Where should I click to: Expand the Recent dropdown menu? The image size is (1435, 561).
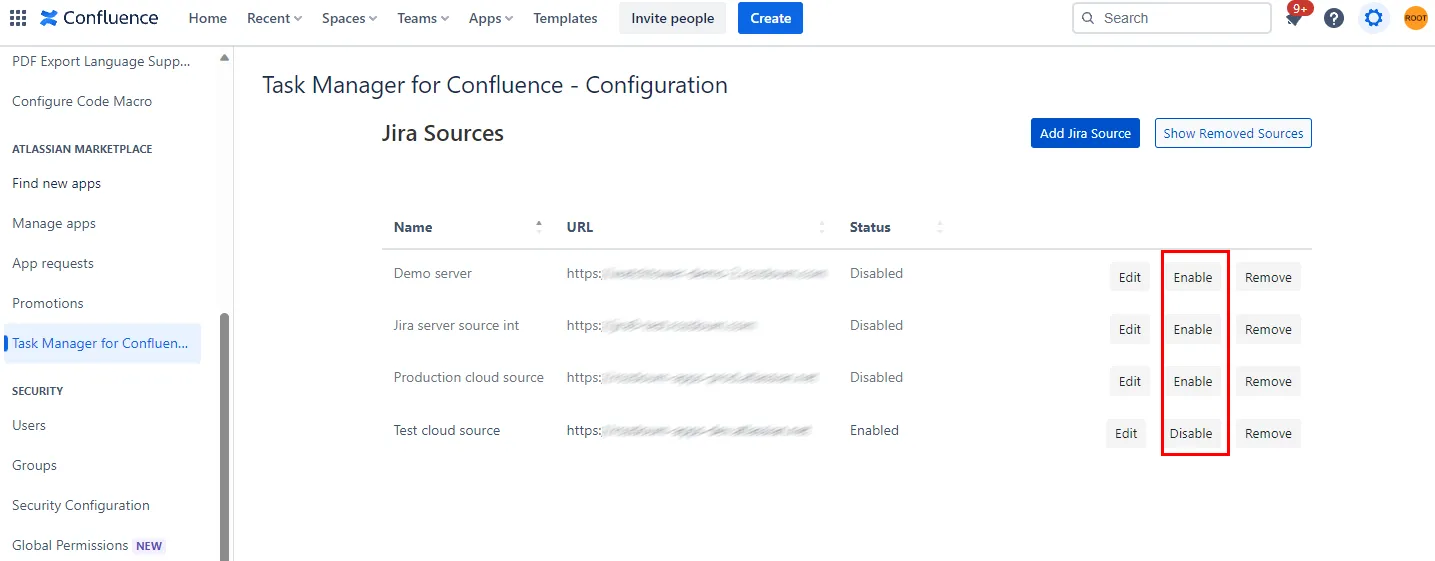pyautogui.click(x=275, y=18)
